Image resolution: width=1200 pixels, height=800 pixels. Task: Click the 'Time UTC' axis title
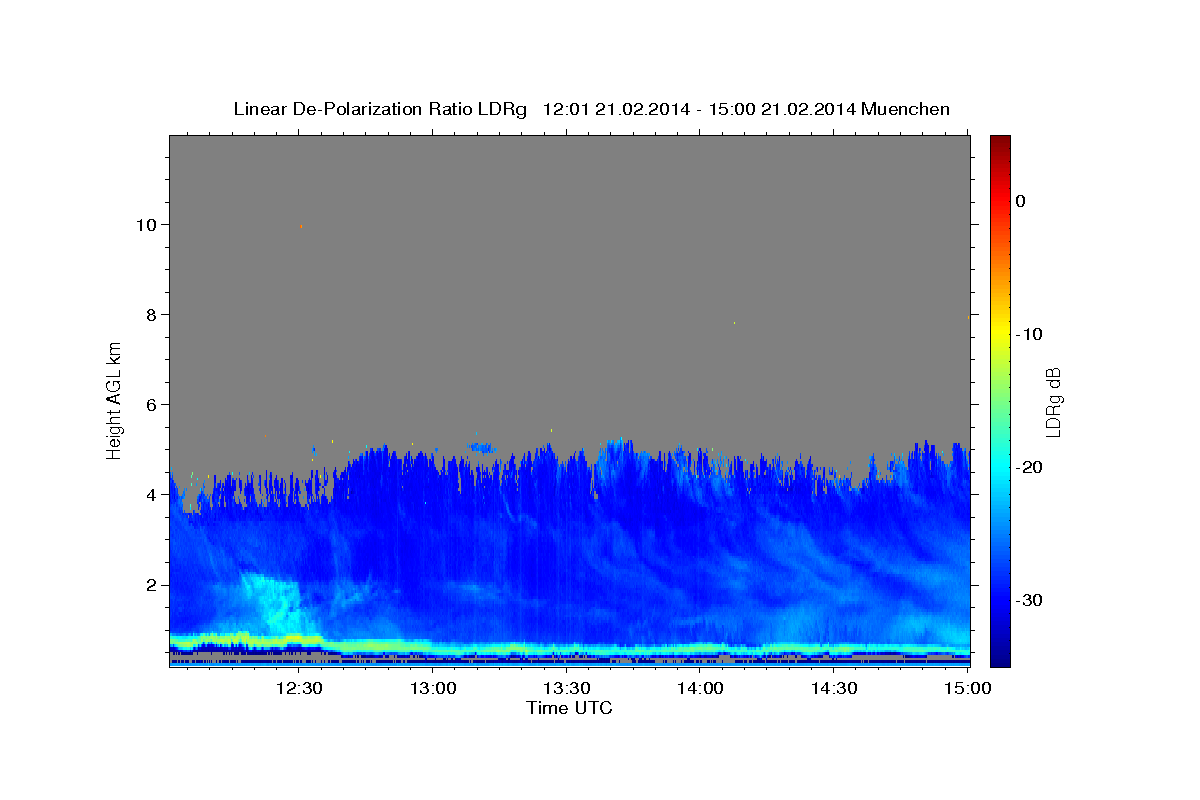(x=569, y=708)
